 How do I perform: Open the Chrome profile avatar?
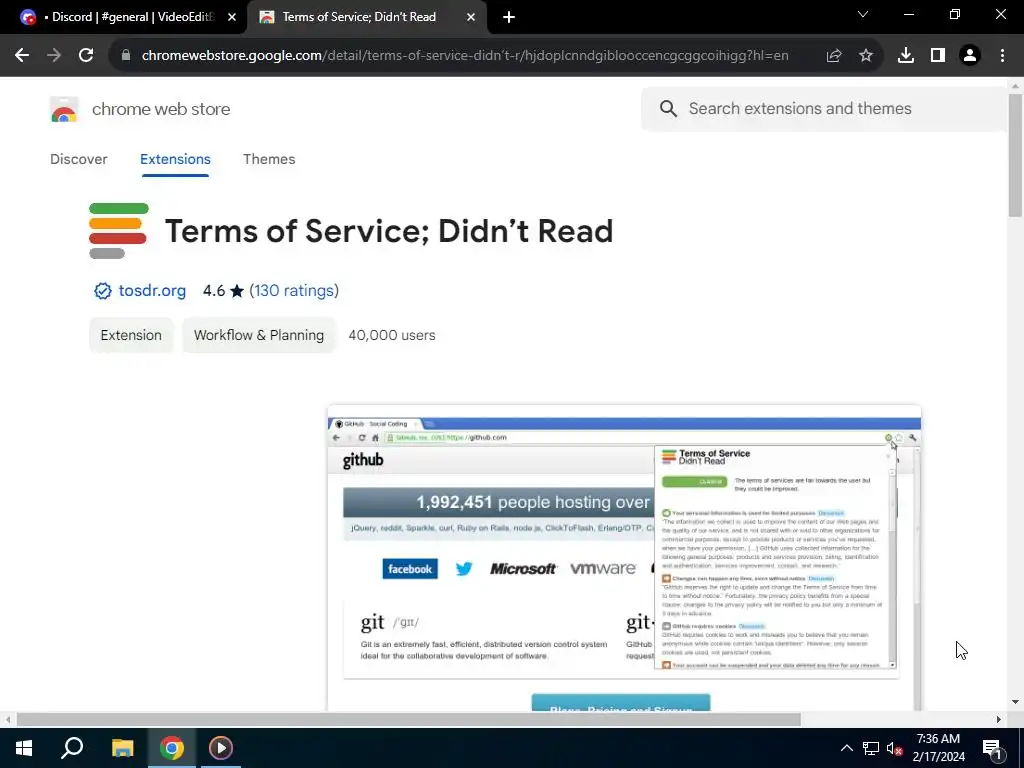[970, 56]
